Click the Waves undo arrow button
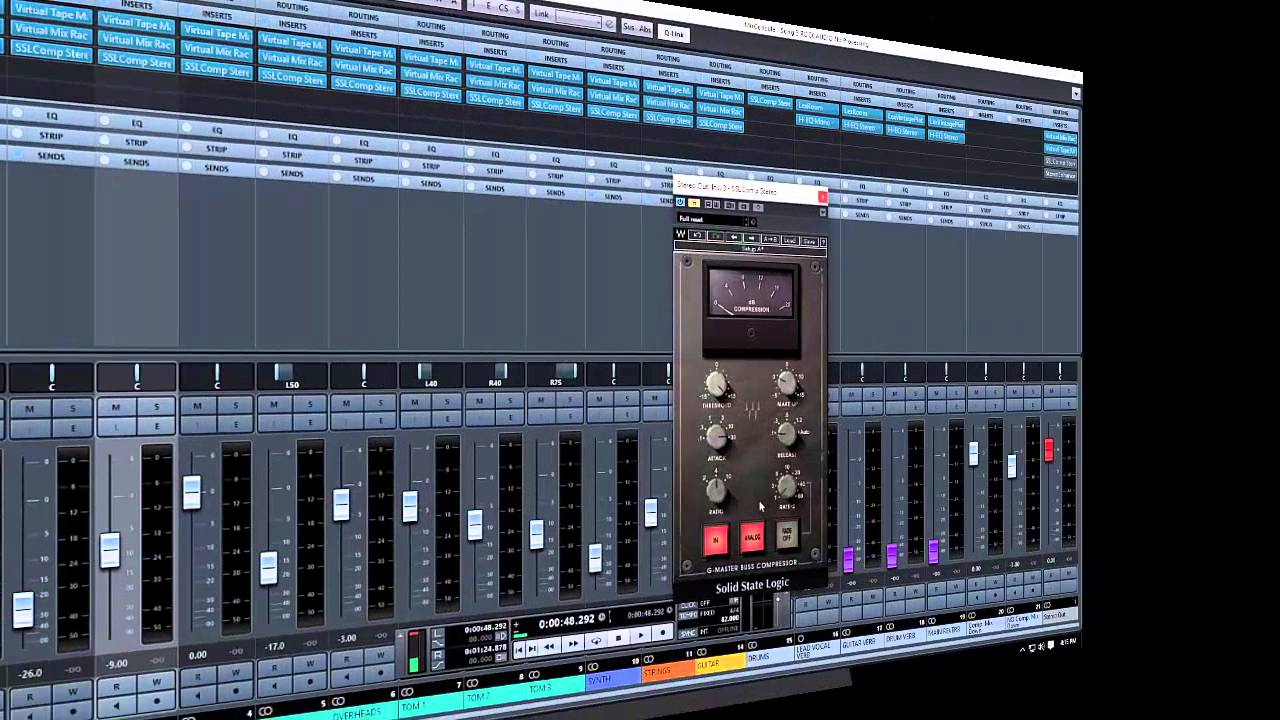 tap(697, 235)
